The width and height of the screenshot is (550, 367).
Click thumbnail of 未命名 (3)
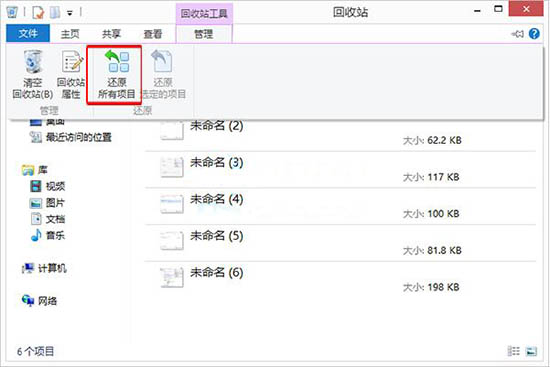tap(172, 167)
